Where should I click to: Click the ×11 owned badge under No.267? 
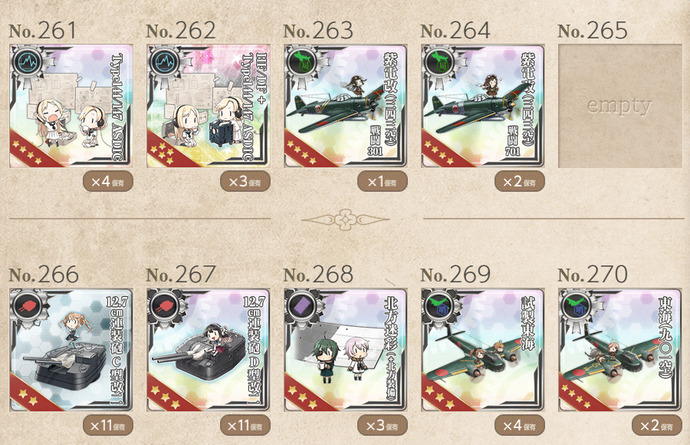245,426
